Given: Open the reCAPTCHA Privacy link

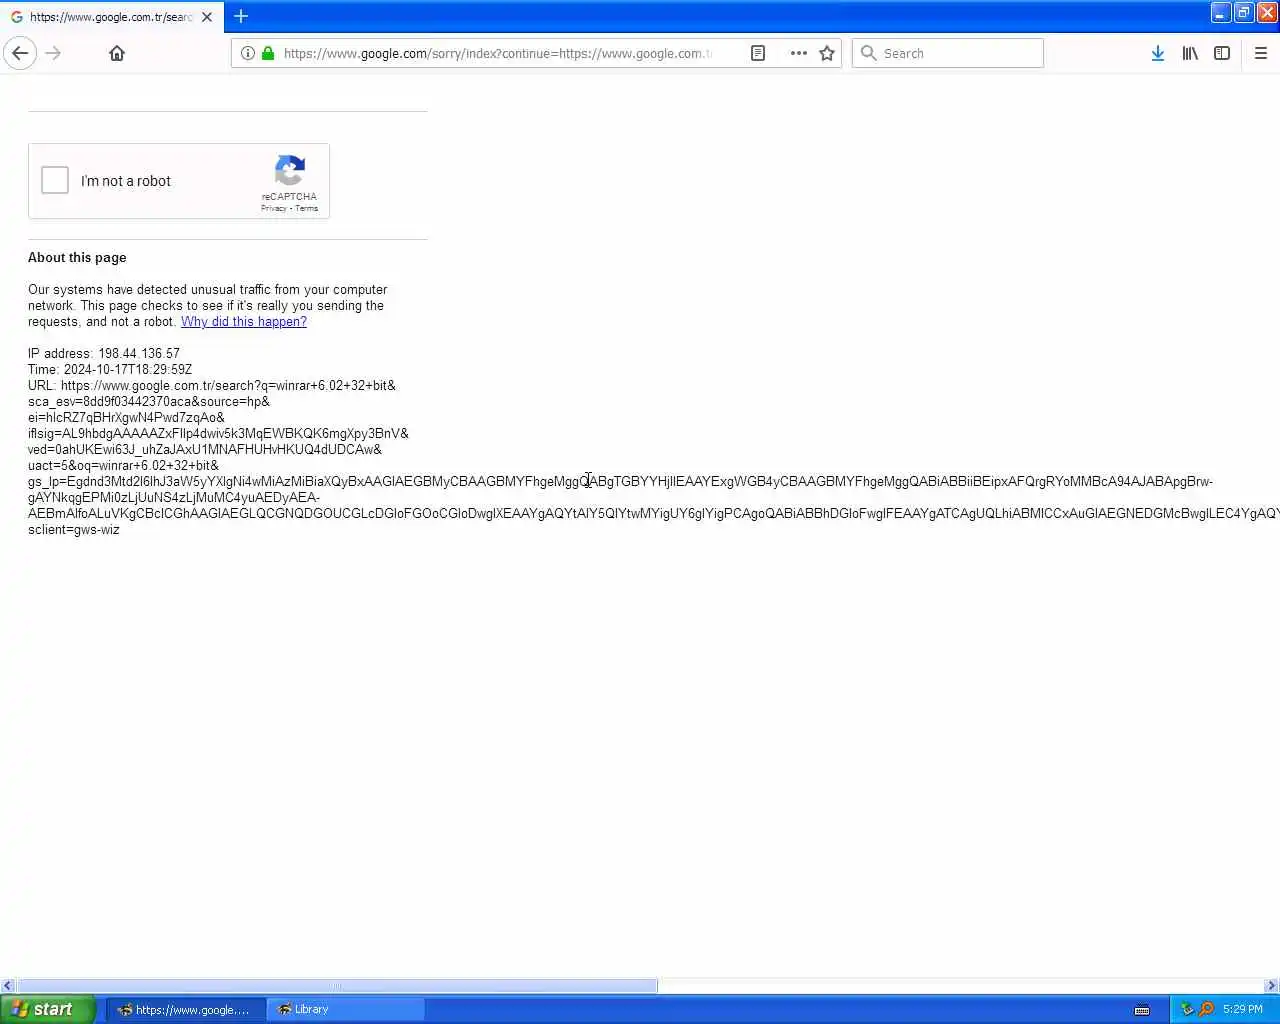Looking at the screenshot, I should click(273, 208).
